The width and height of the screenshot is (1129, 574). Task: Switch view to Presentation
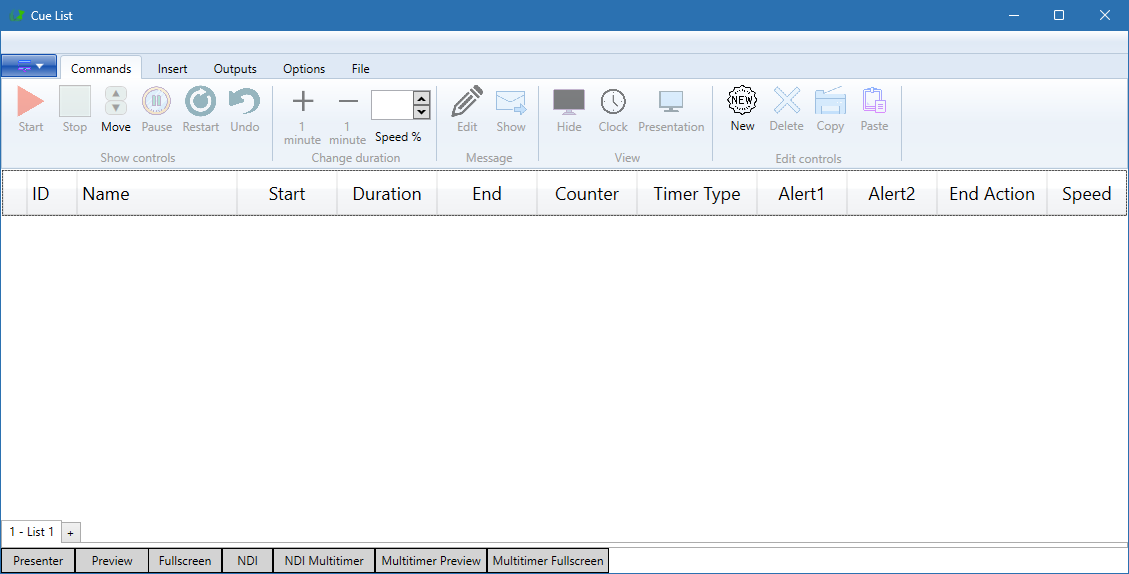click(671, 109)
